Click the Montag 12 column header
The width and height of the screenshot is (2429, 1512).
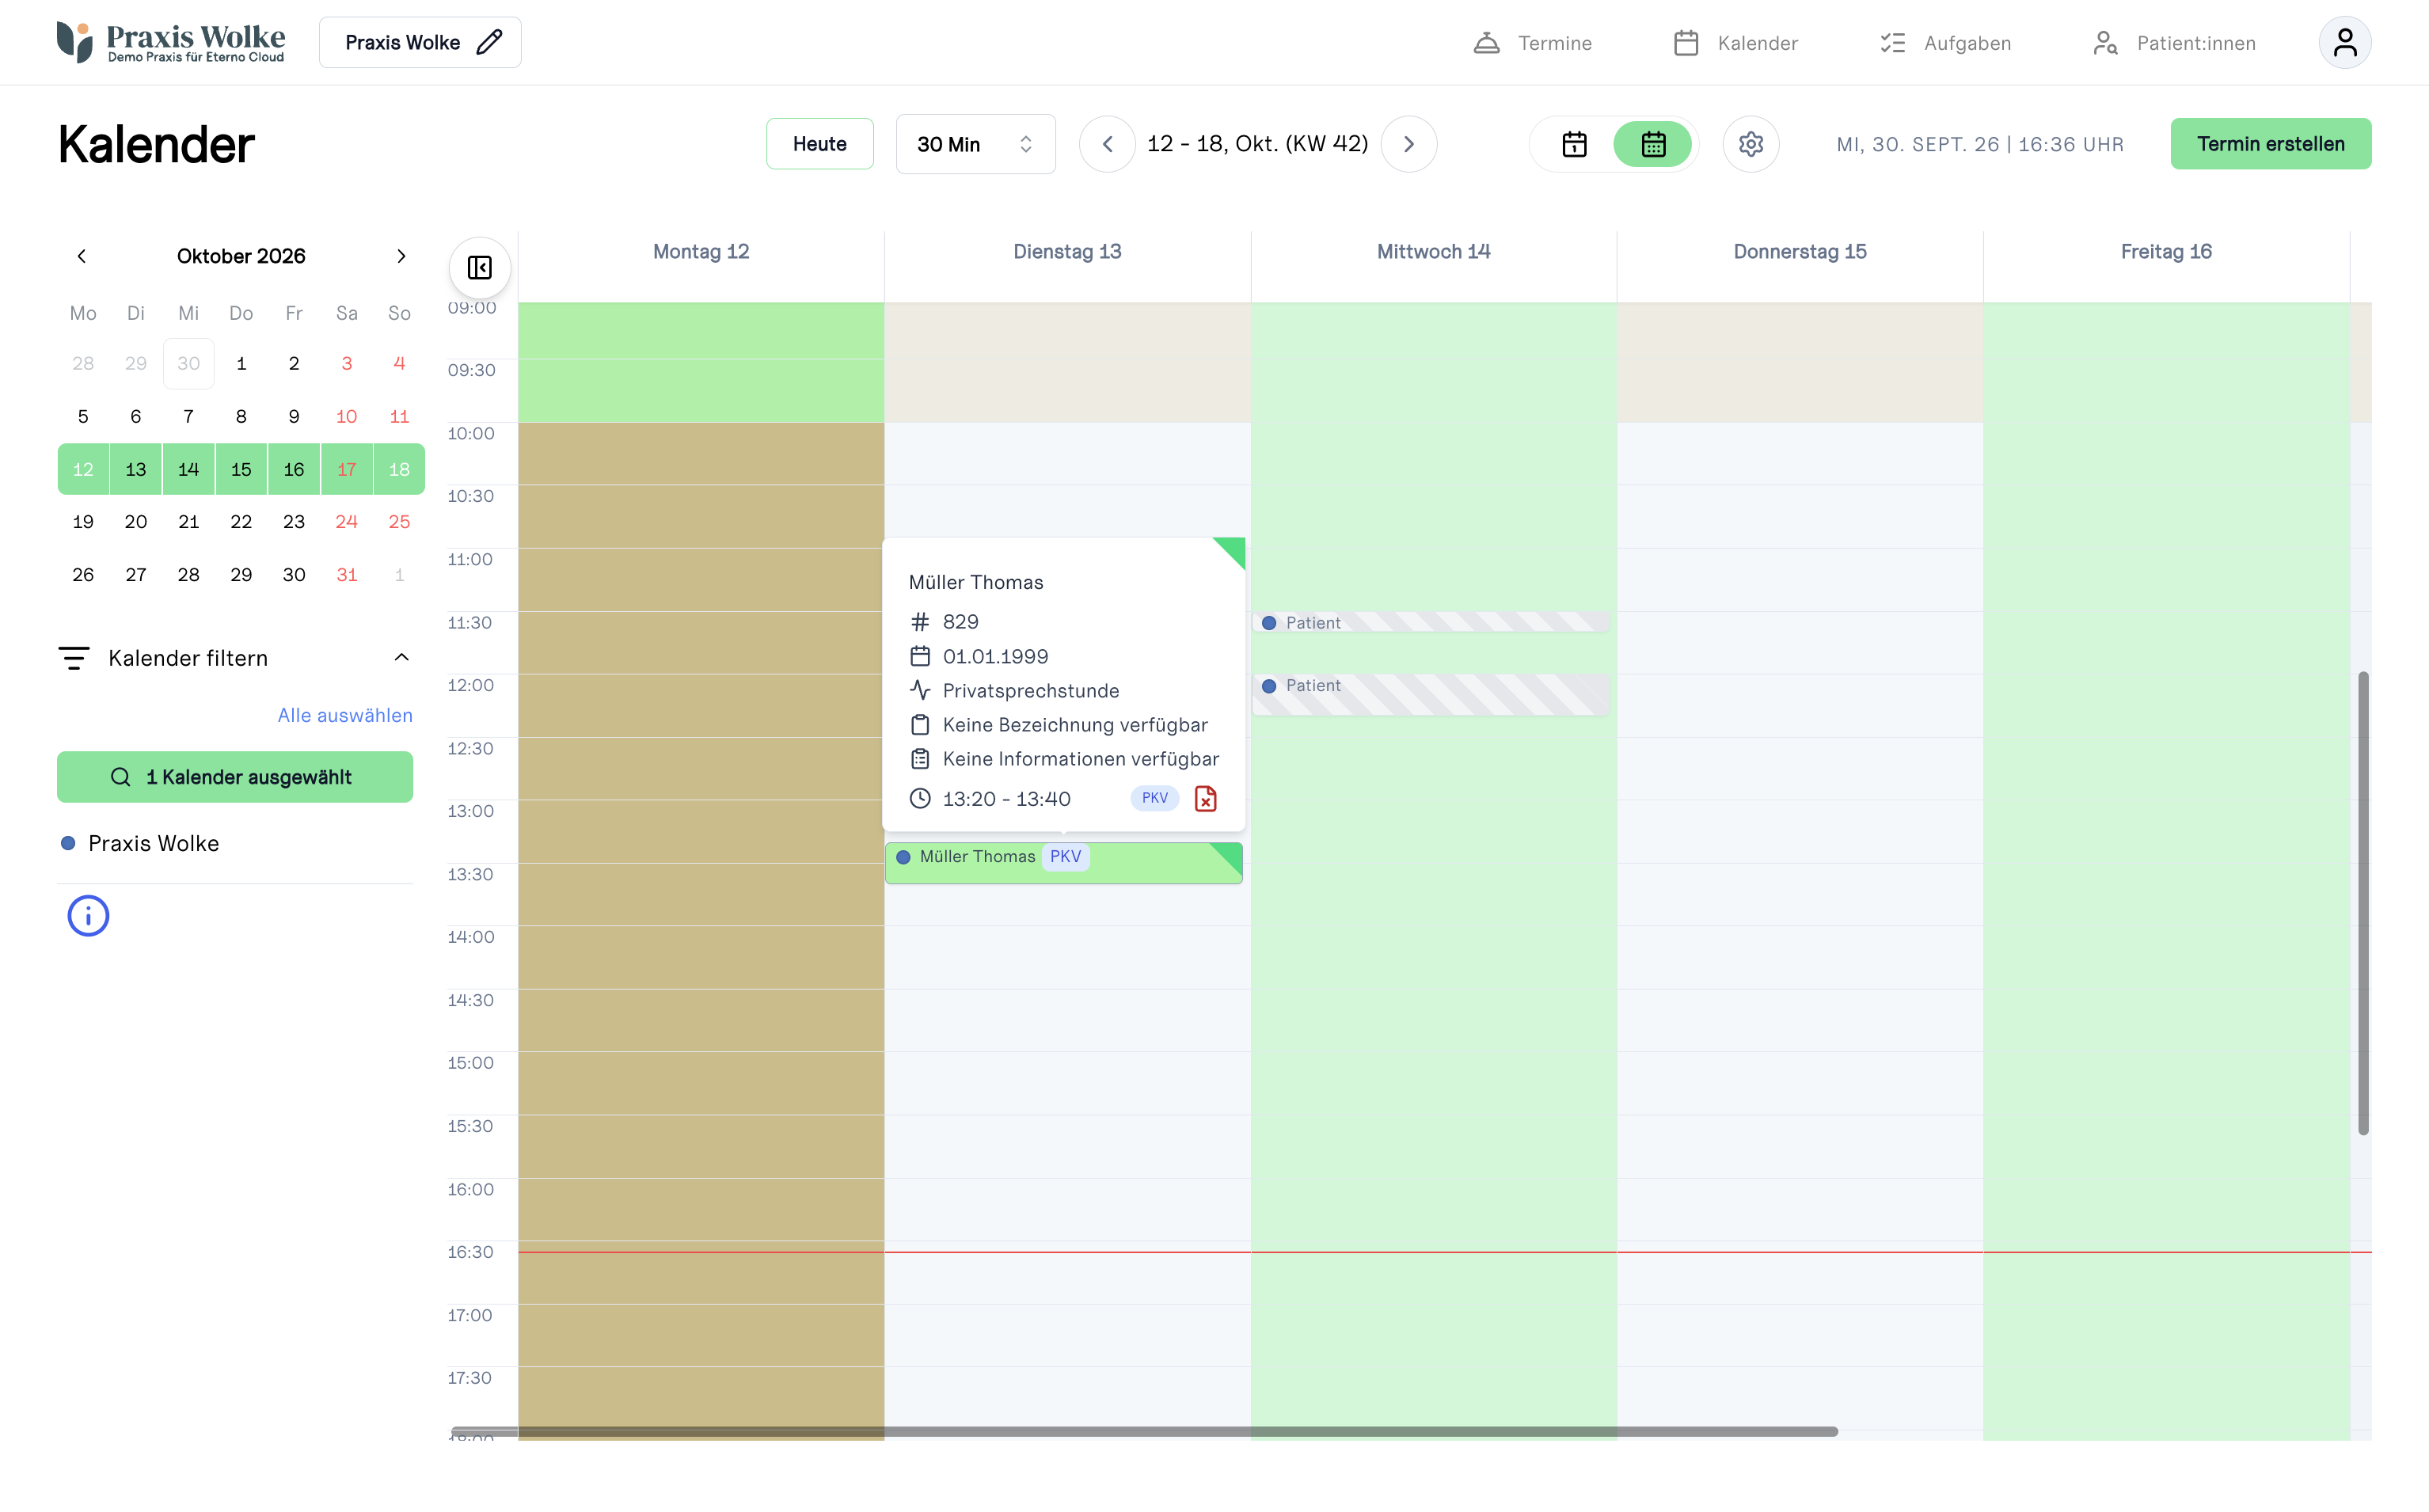(x=701, y=252)
